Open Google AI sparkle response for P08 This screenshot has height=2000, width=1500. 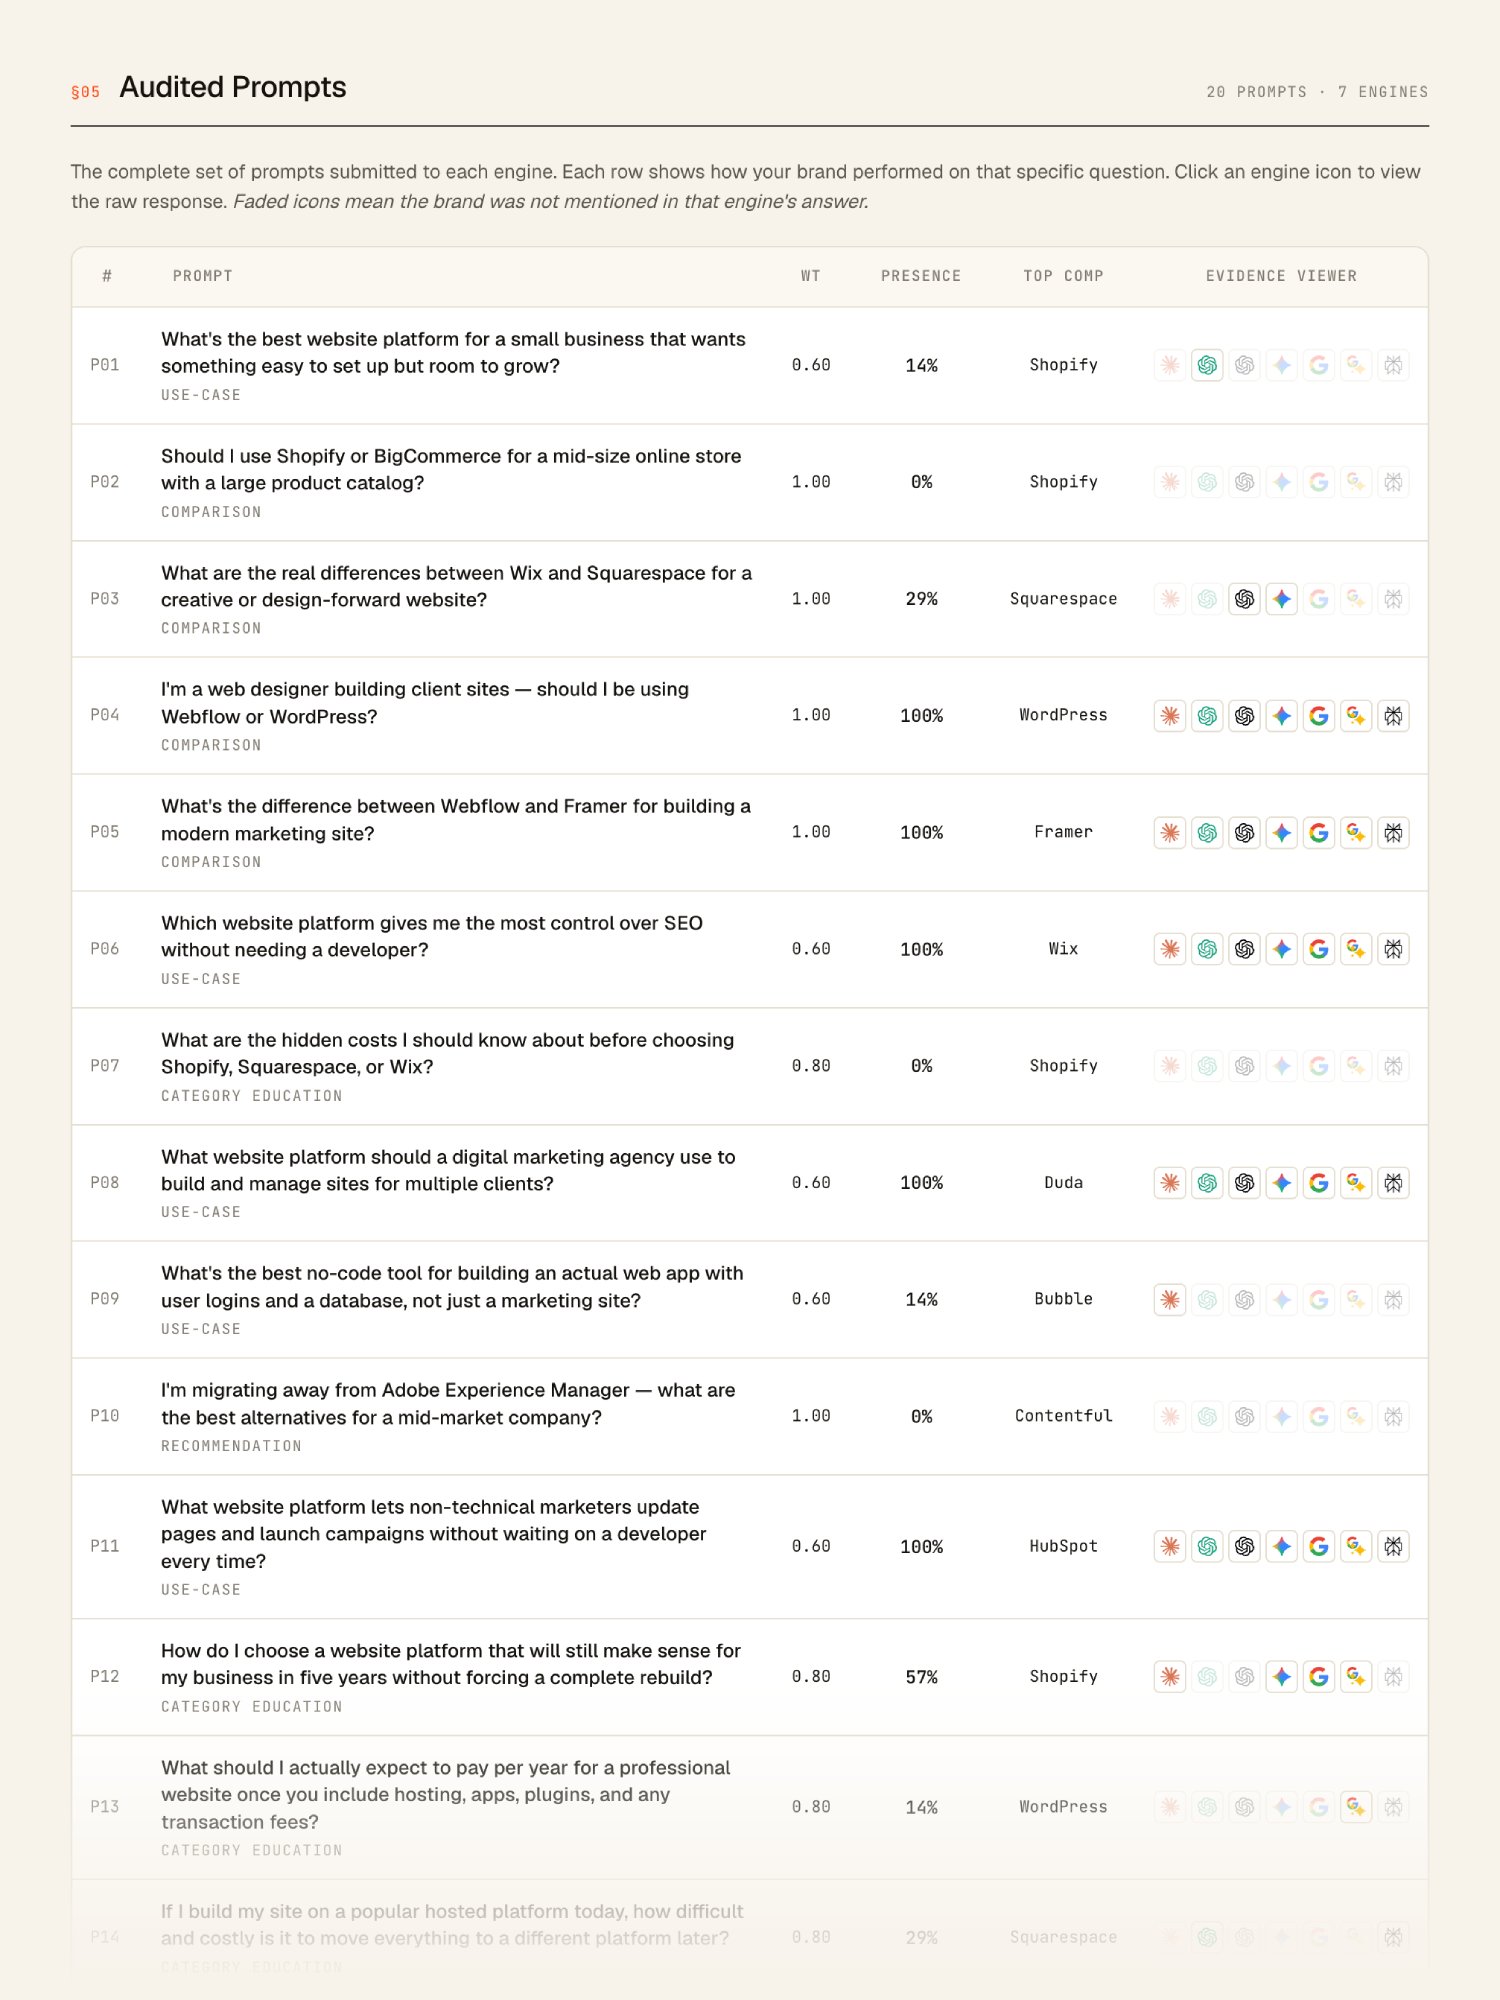tap(1356, 1183)
